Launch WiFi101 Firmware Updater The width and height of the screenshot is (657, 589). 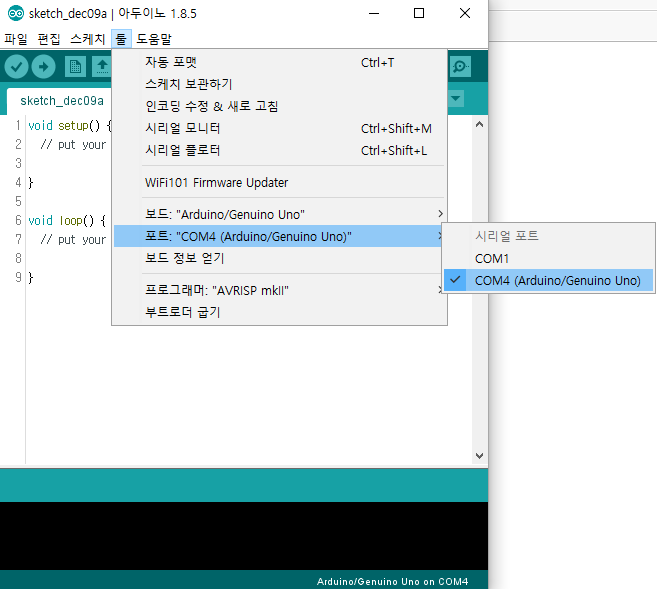(280, 183)
